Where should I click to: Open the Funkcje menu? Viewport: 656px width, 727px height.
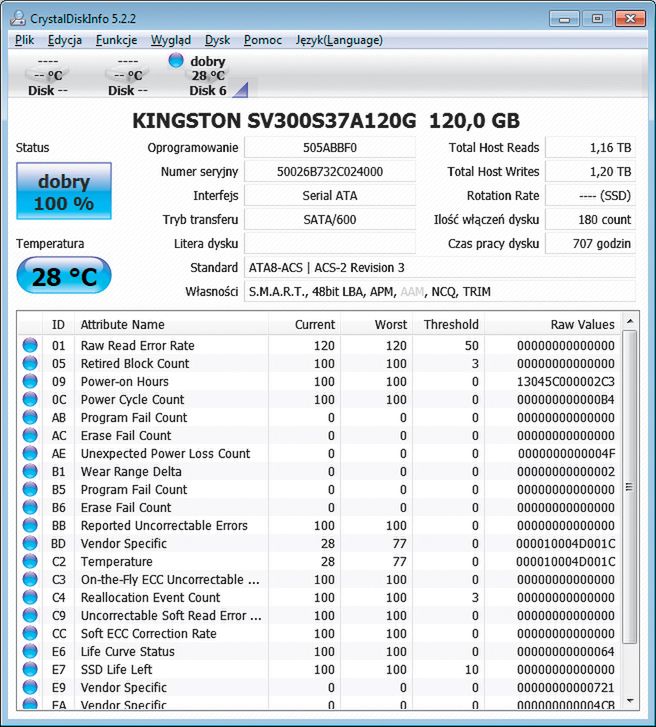point(116,40)
